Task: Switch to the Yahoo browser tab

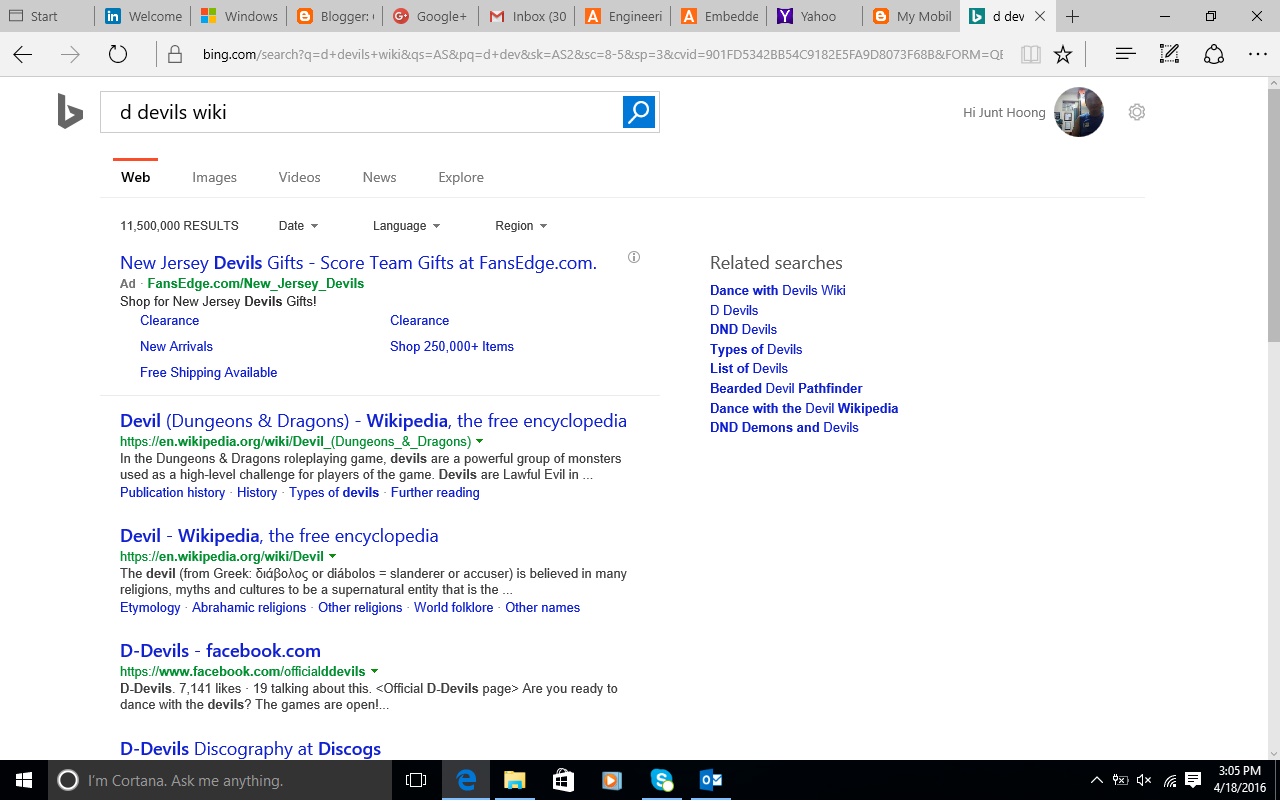Action: click(x=815, y=16)
